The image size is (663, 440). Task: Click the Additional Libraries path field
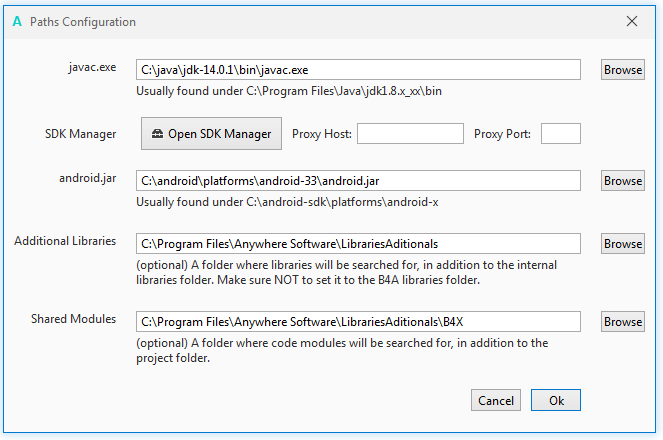pyautogui.click(x=357, y=244)
